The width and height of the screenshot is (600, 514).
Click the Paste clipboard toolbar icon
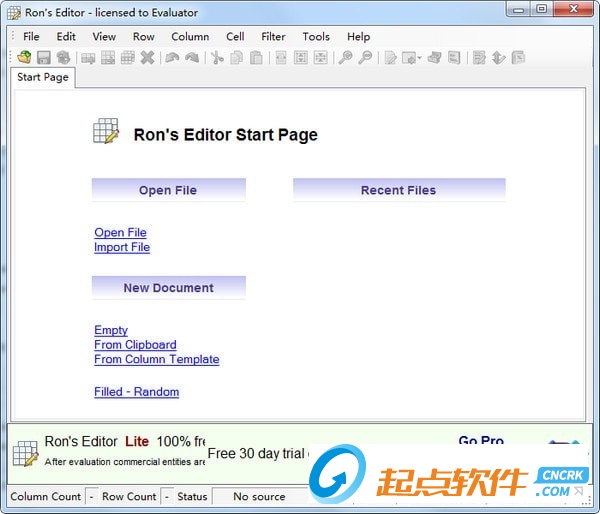(256, 58)
